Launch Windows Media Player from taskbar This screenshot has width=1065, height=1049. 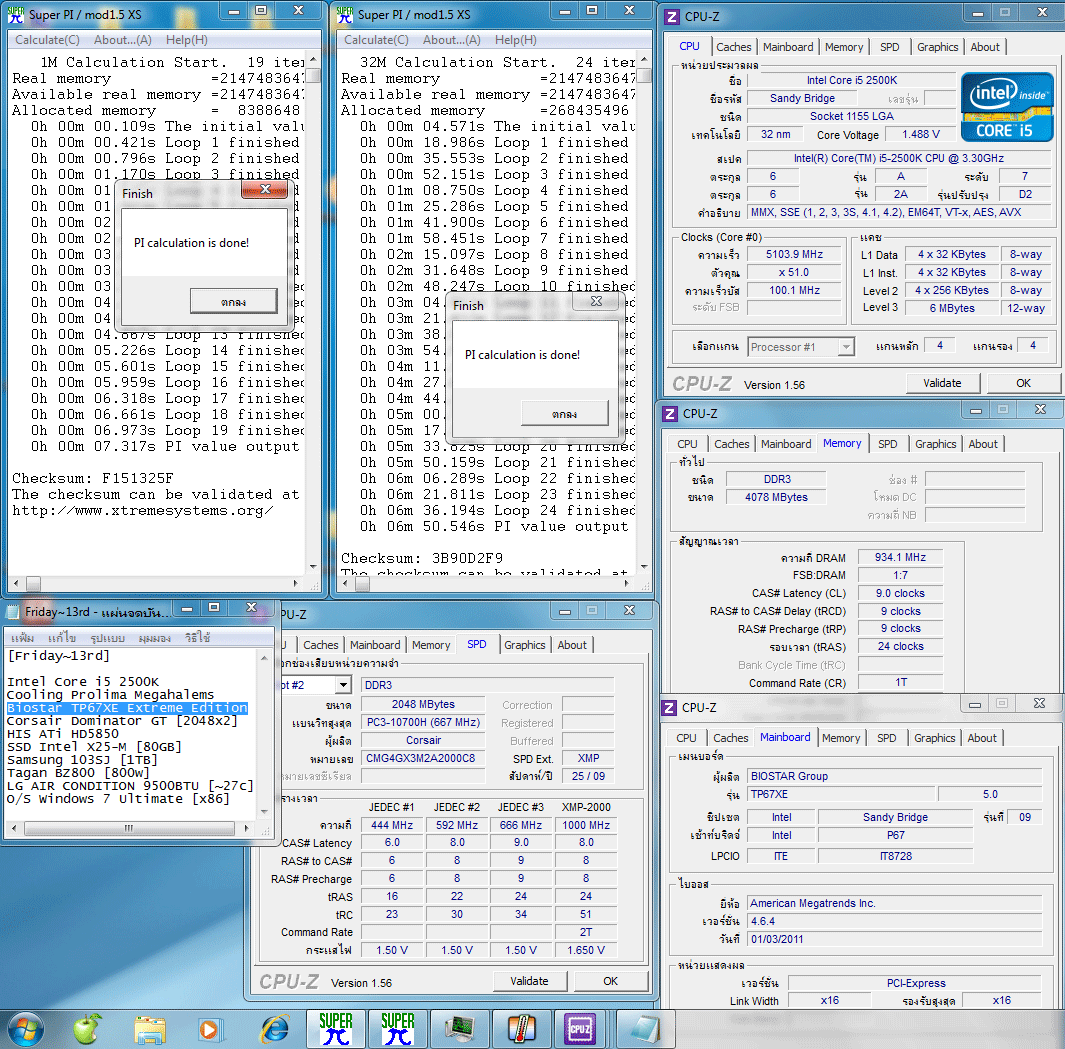tap(211, 1027)
